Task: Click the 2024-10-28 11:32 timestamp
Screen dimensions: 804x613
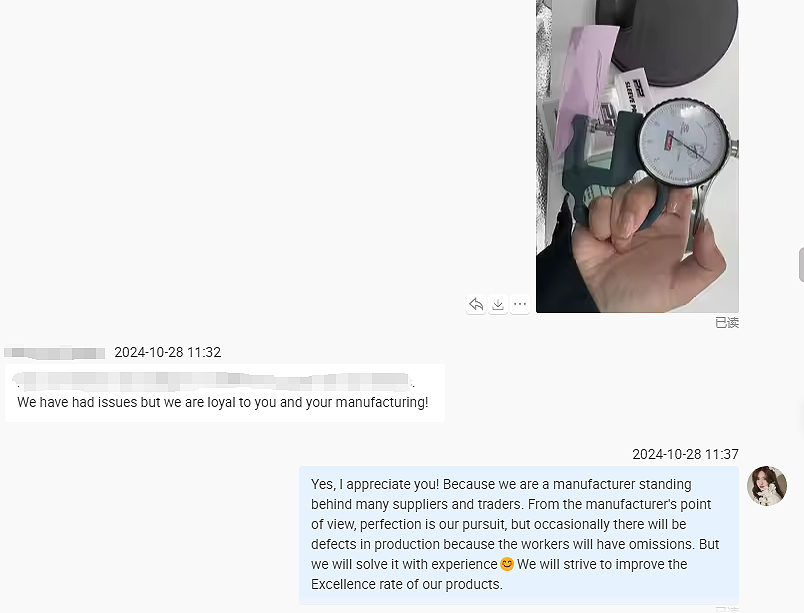Action: coord(168,353)
